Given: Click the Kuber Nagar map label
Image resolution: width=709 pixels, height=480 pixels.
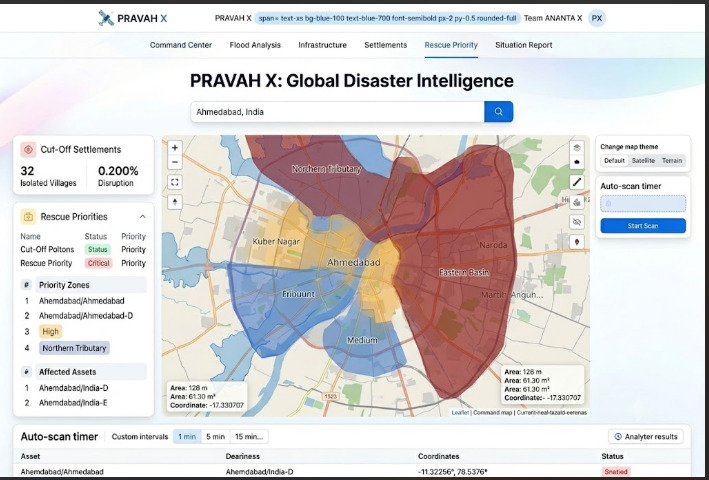Looking at the screenshot, I should pos(276,242).
